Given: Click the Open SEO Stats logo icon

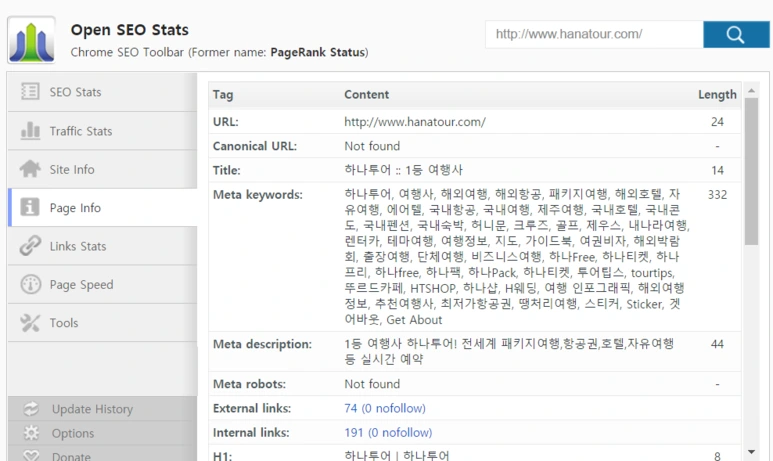Looking at the screenshot, I should pyautogui.click(x=31, y=40).
